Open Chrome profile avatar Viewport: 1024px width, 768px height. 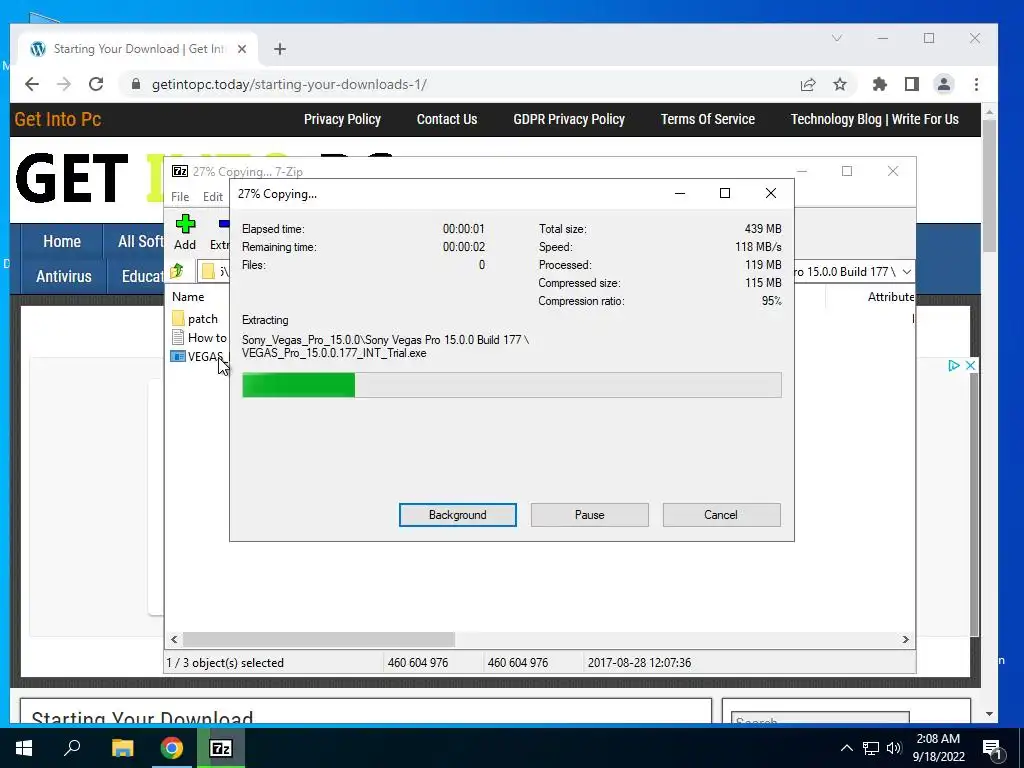tap(944, 84)
